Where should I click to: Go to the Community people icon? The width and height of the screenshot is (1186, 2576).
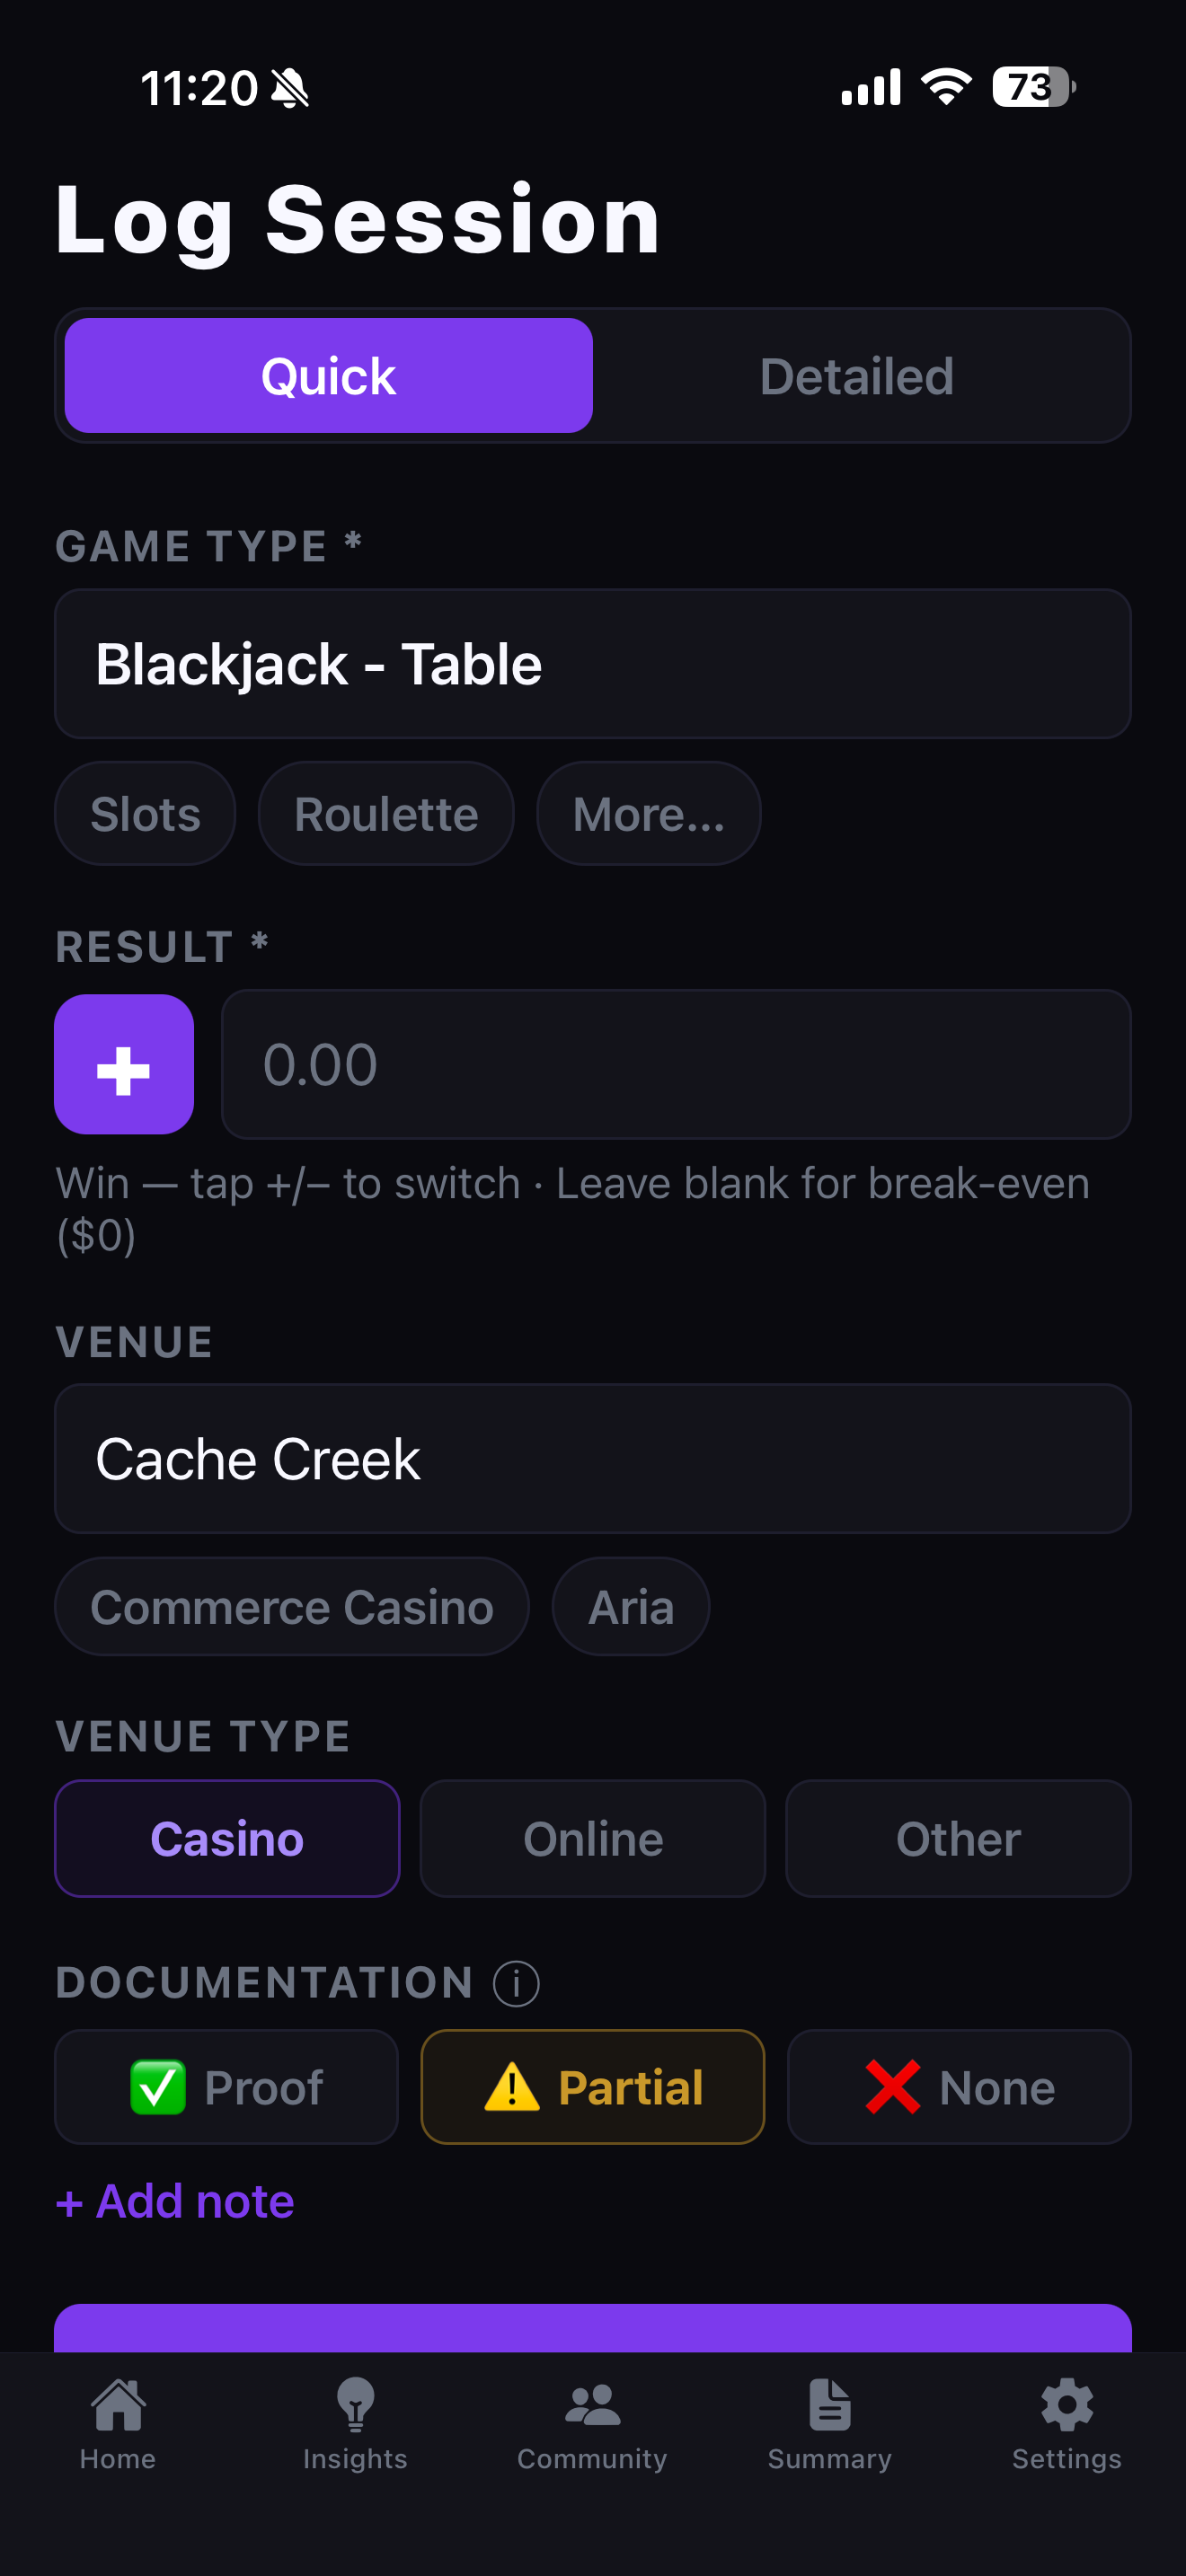click(592, 2405)
